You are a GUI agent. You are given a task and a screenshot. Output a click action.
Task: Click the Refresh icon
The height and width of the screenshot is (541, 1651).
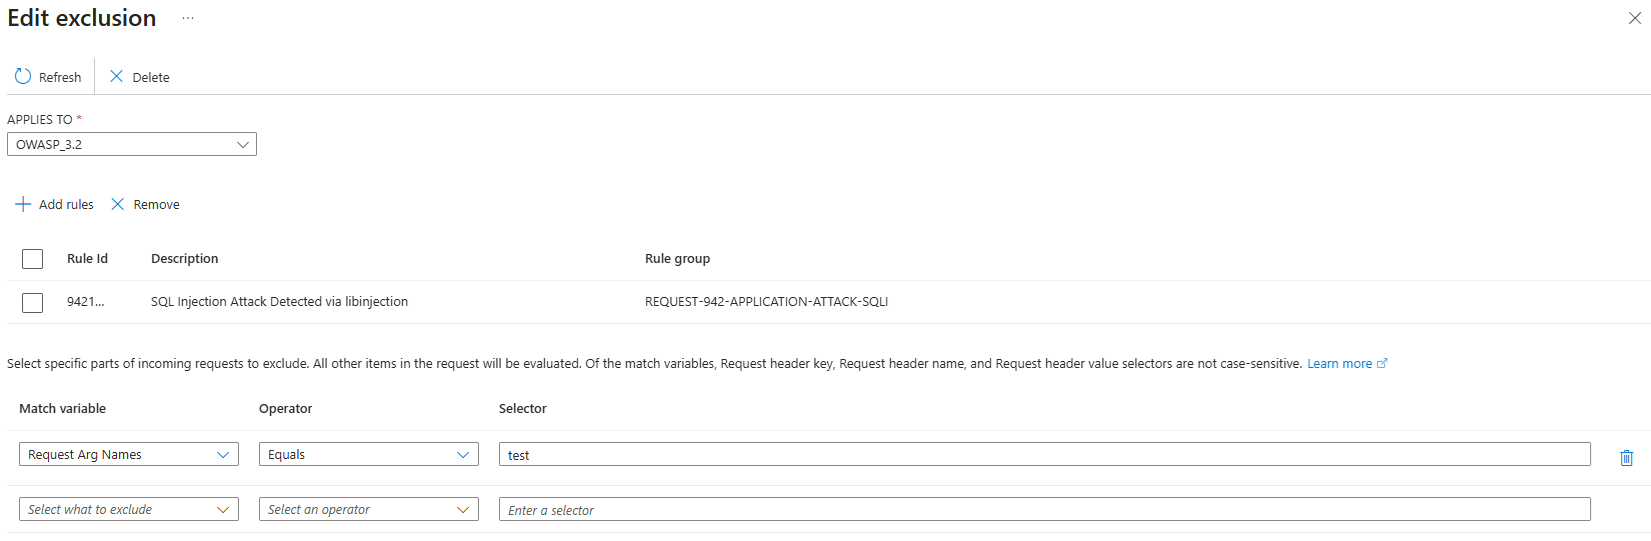pos(23,76)
